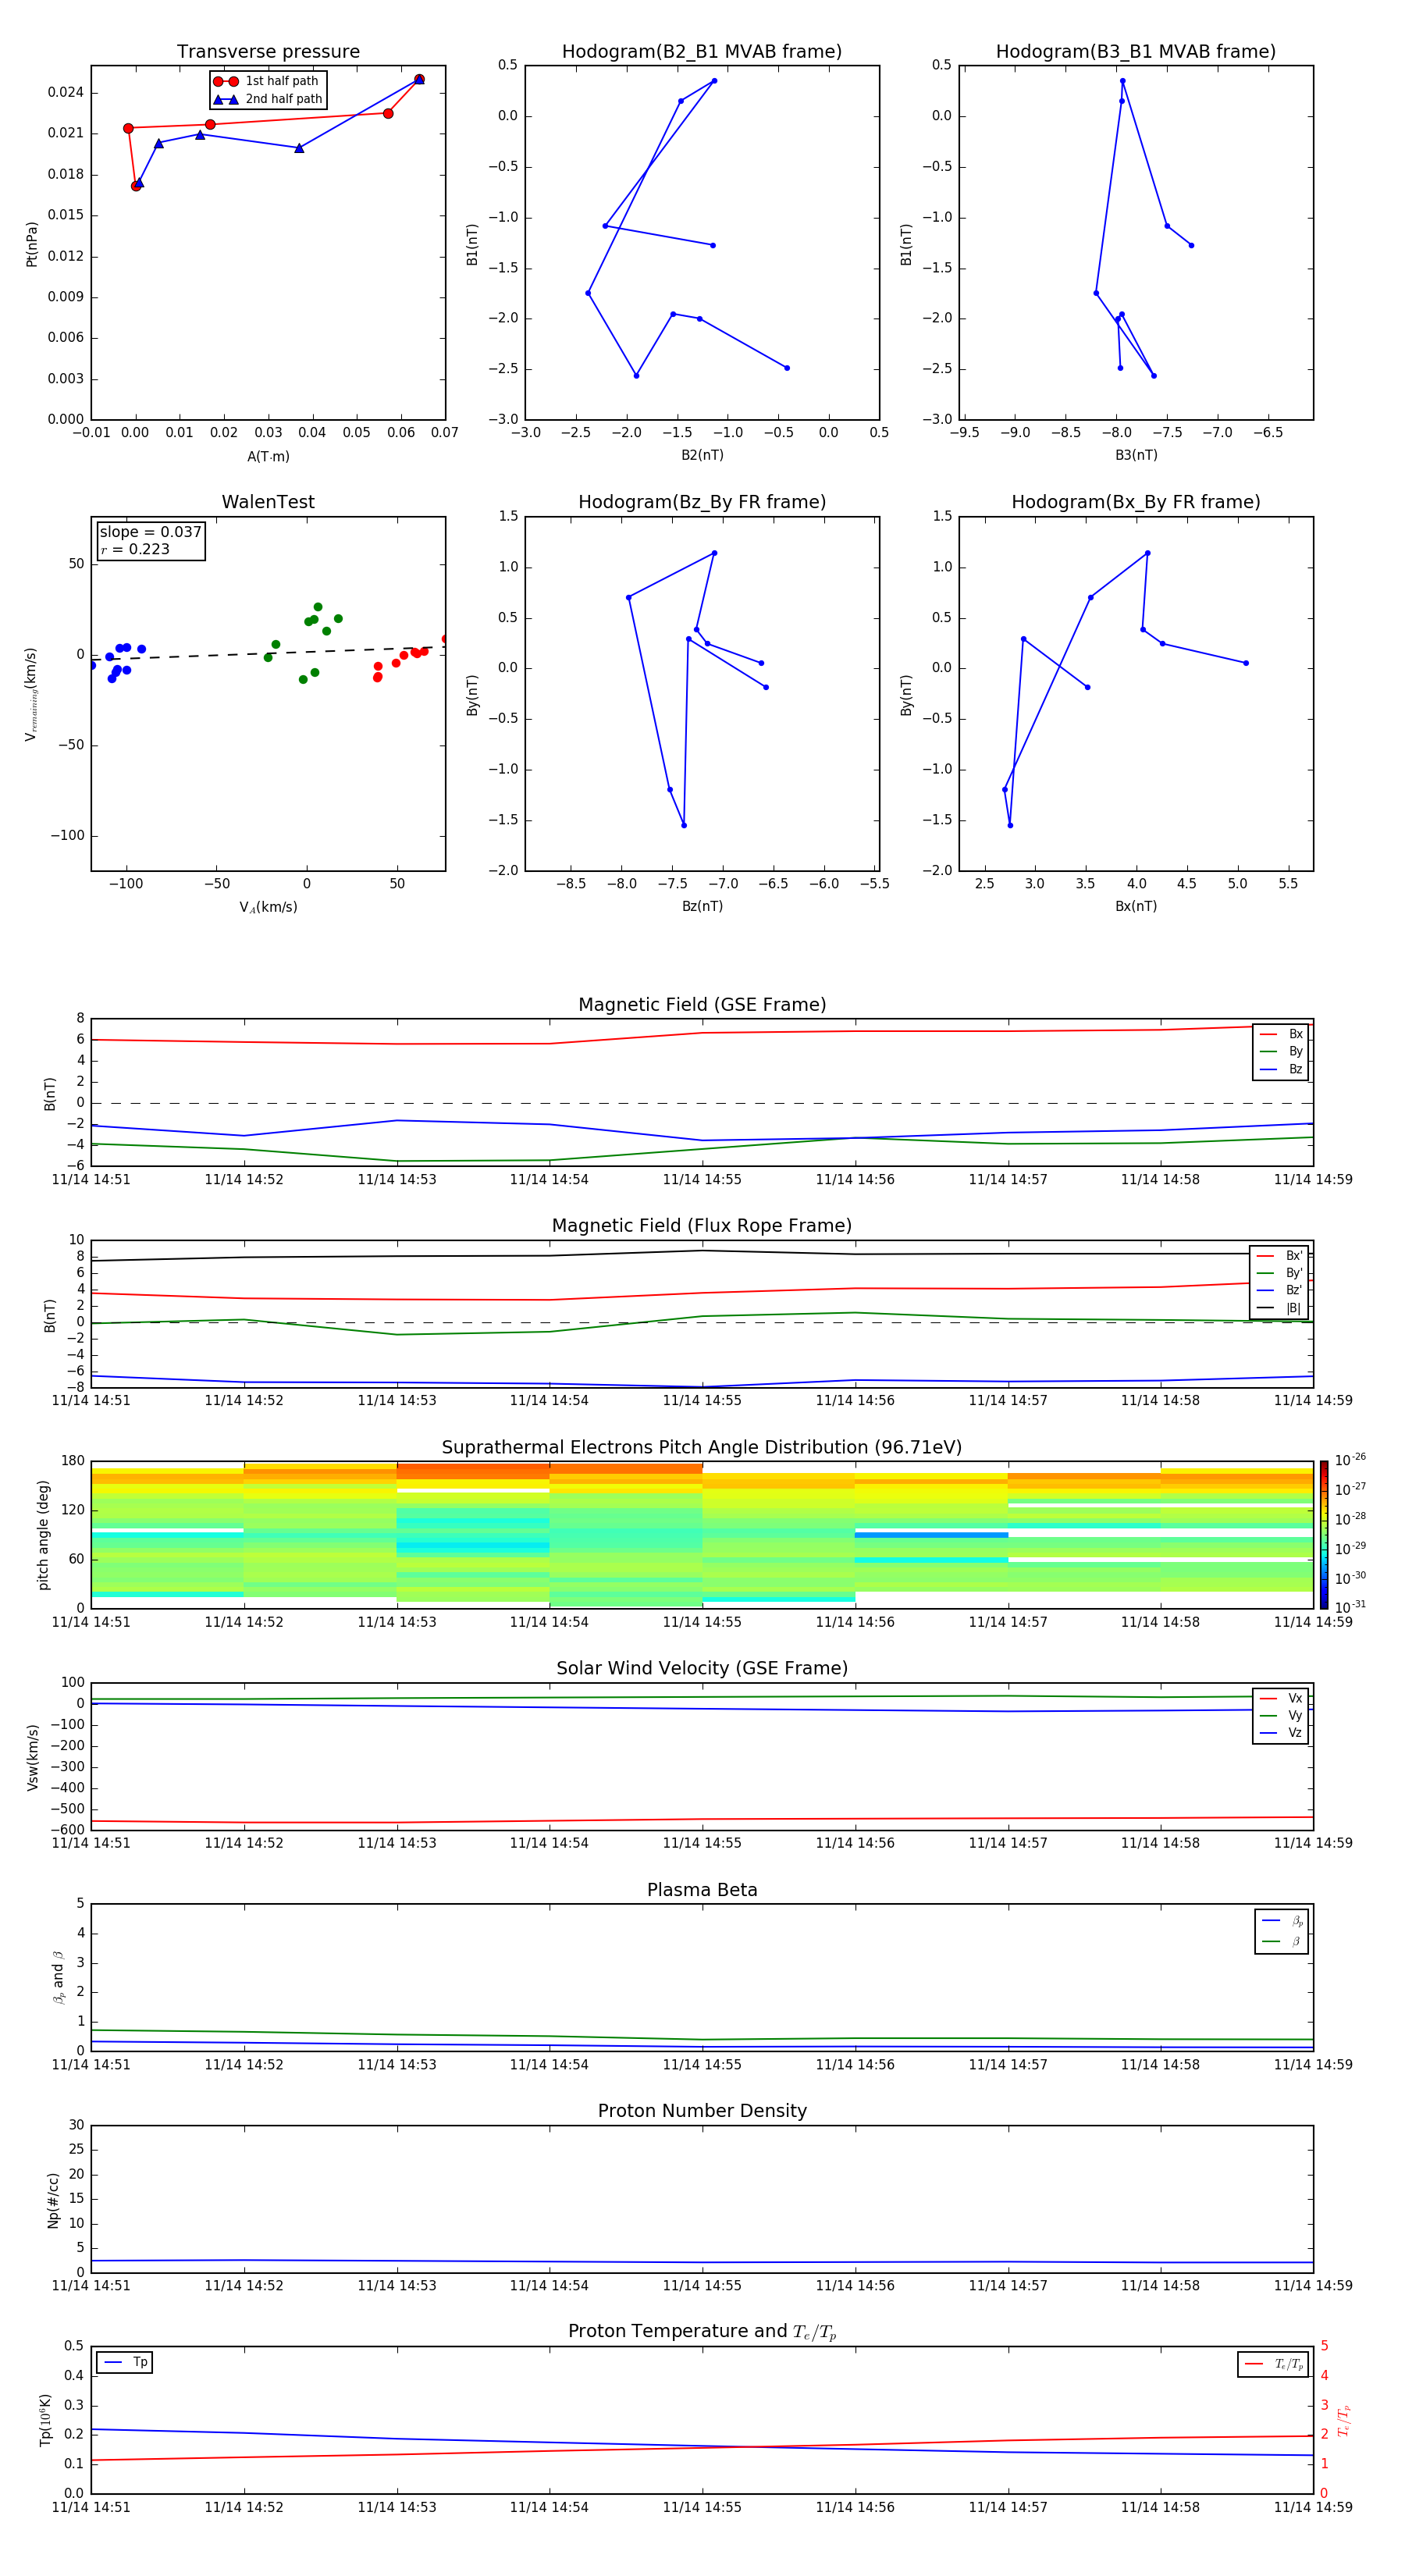The image size is (1405, 2576).
Task: Click the 'Hodogram(B3_B1 MVAB frame)' title
Action: tap(1136, 52)
